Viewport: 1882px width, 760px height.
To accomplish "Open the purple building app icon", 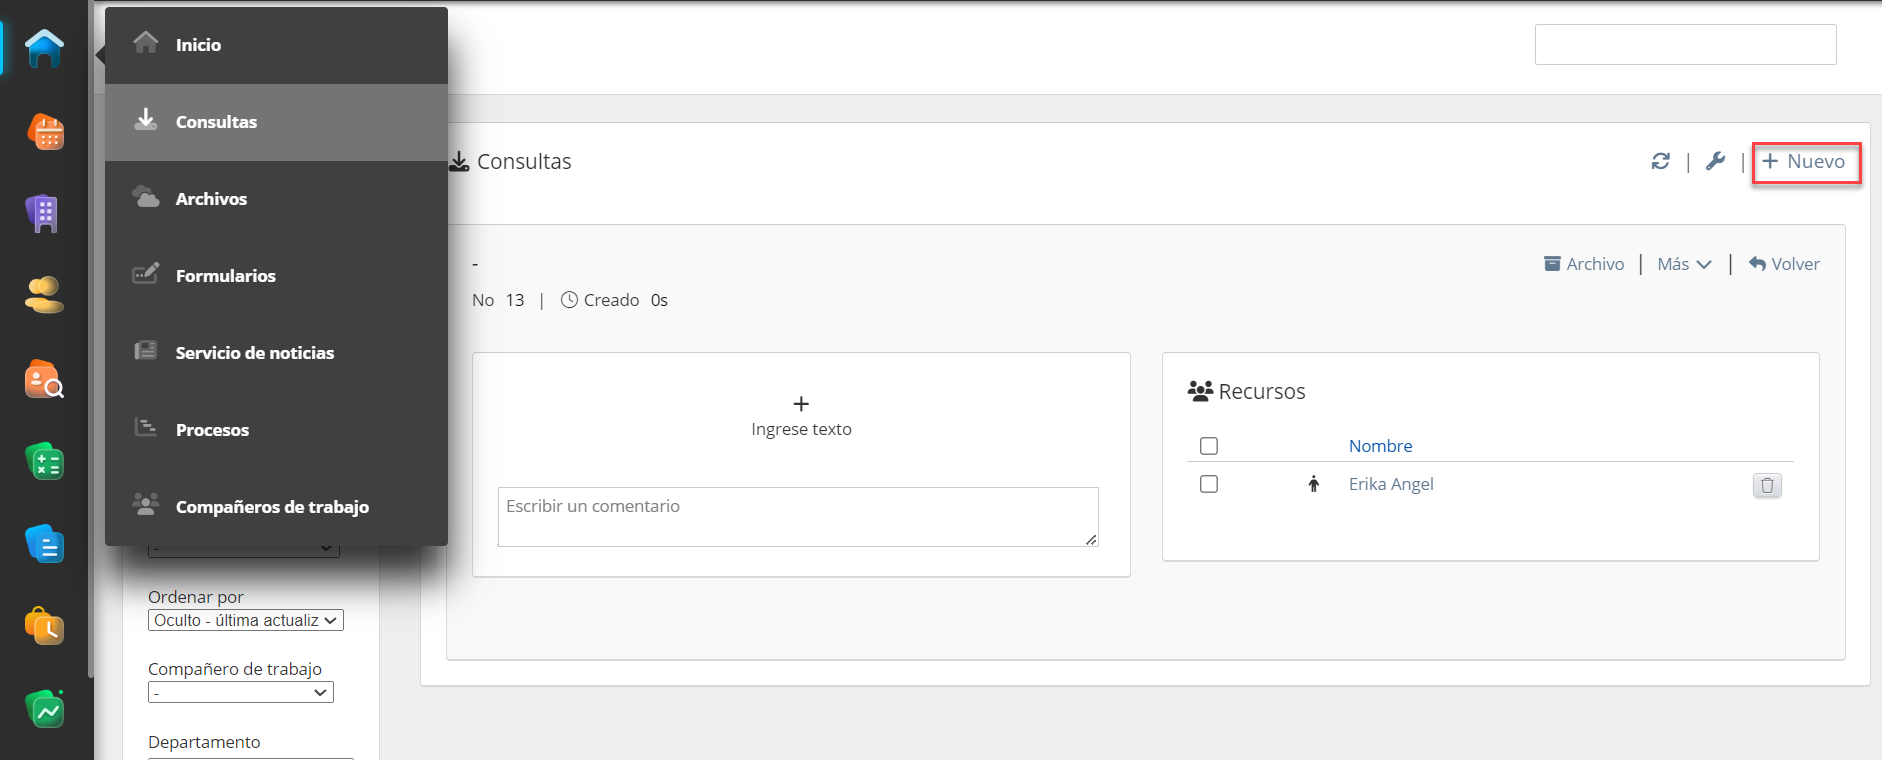I will [x=43, y=213].
